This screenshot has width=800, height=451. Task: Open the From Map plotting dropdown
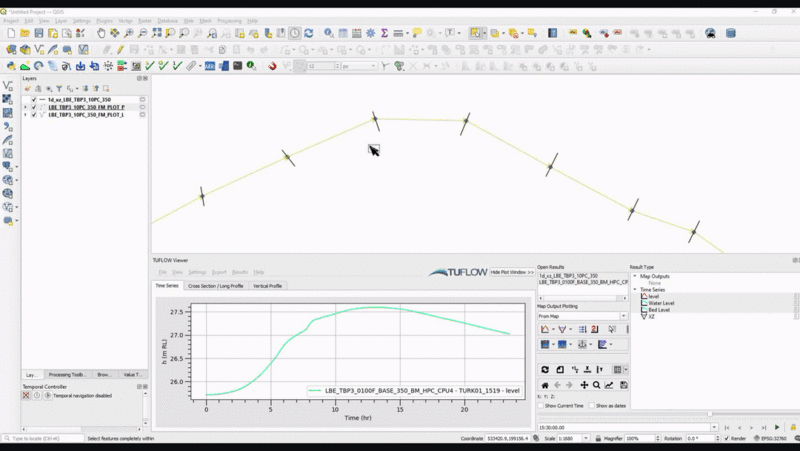tap(581, 316)
